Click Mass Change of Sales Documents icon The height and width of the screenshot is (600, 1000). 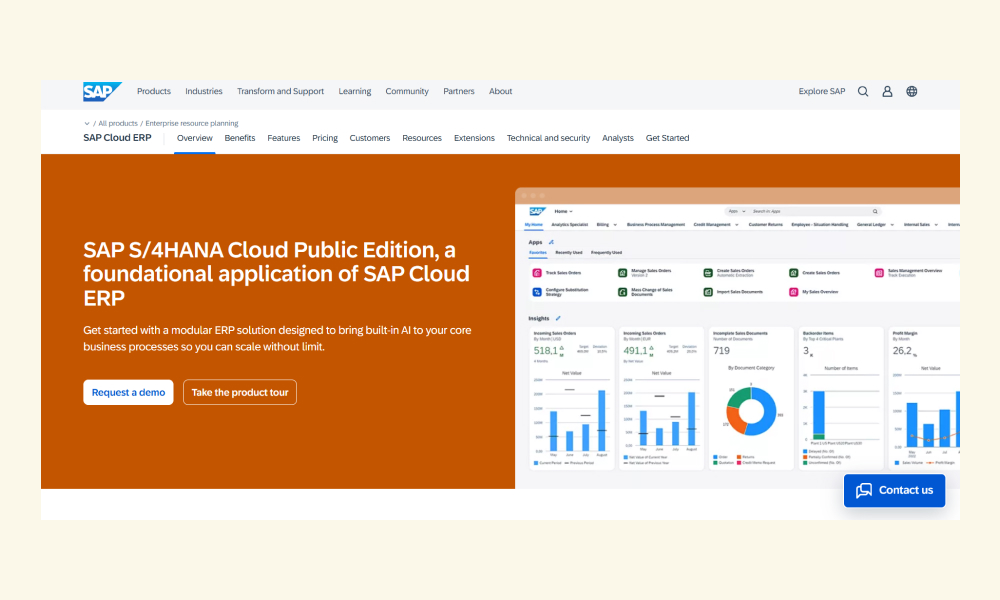pyautogui.click(x=622, y=292)
